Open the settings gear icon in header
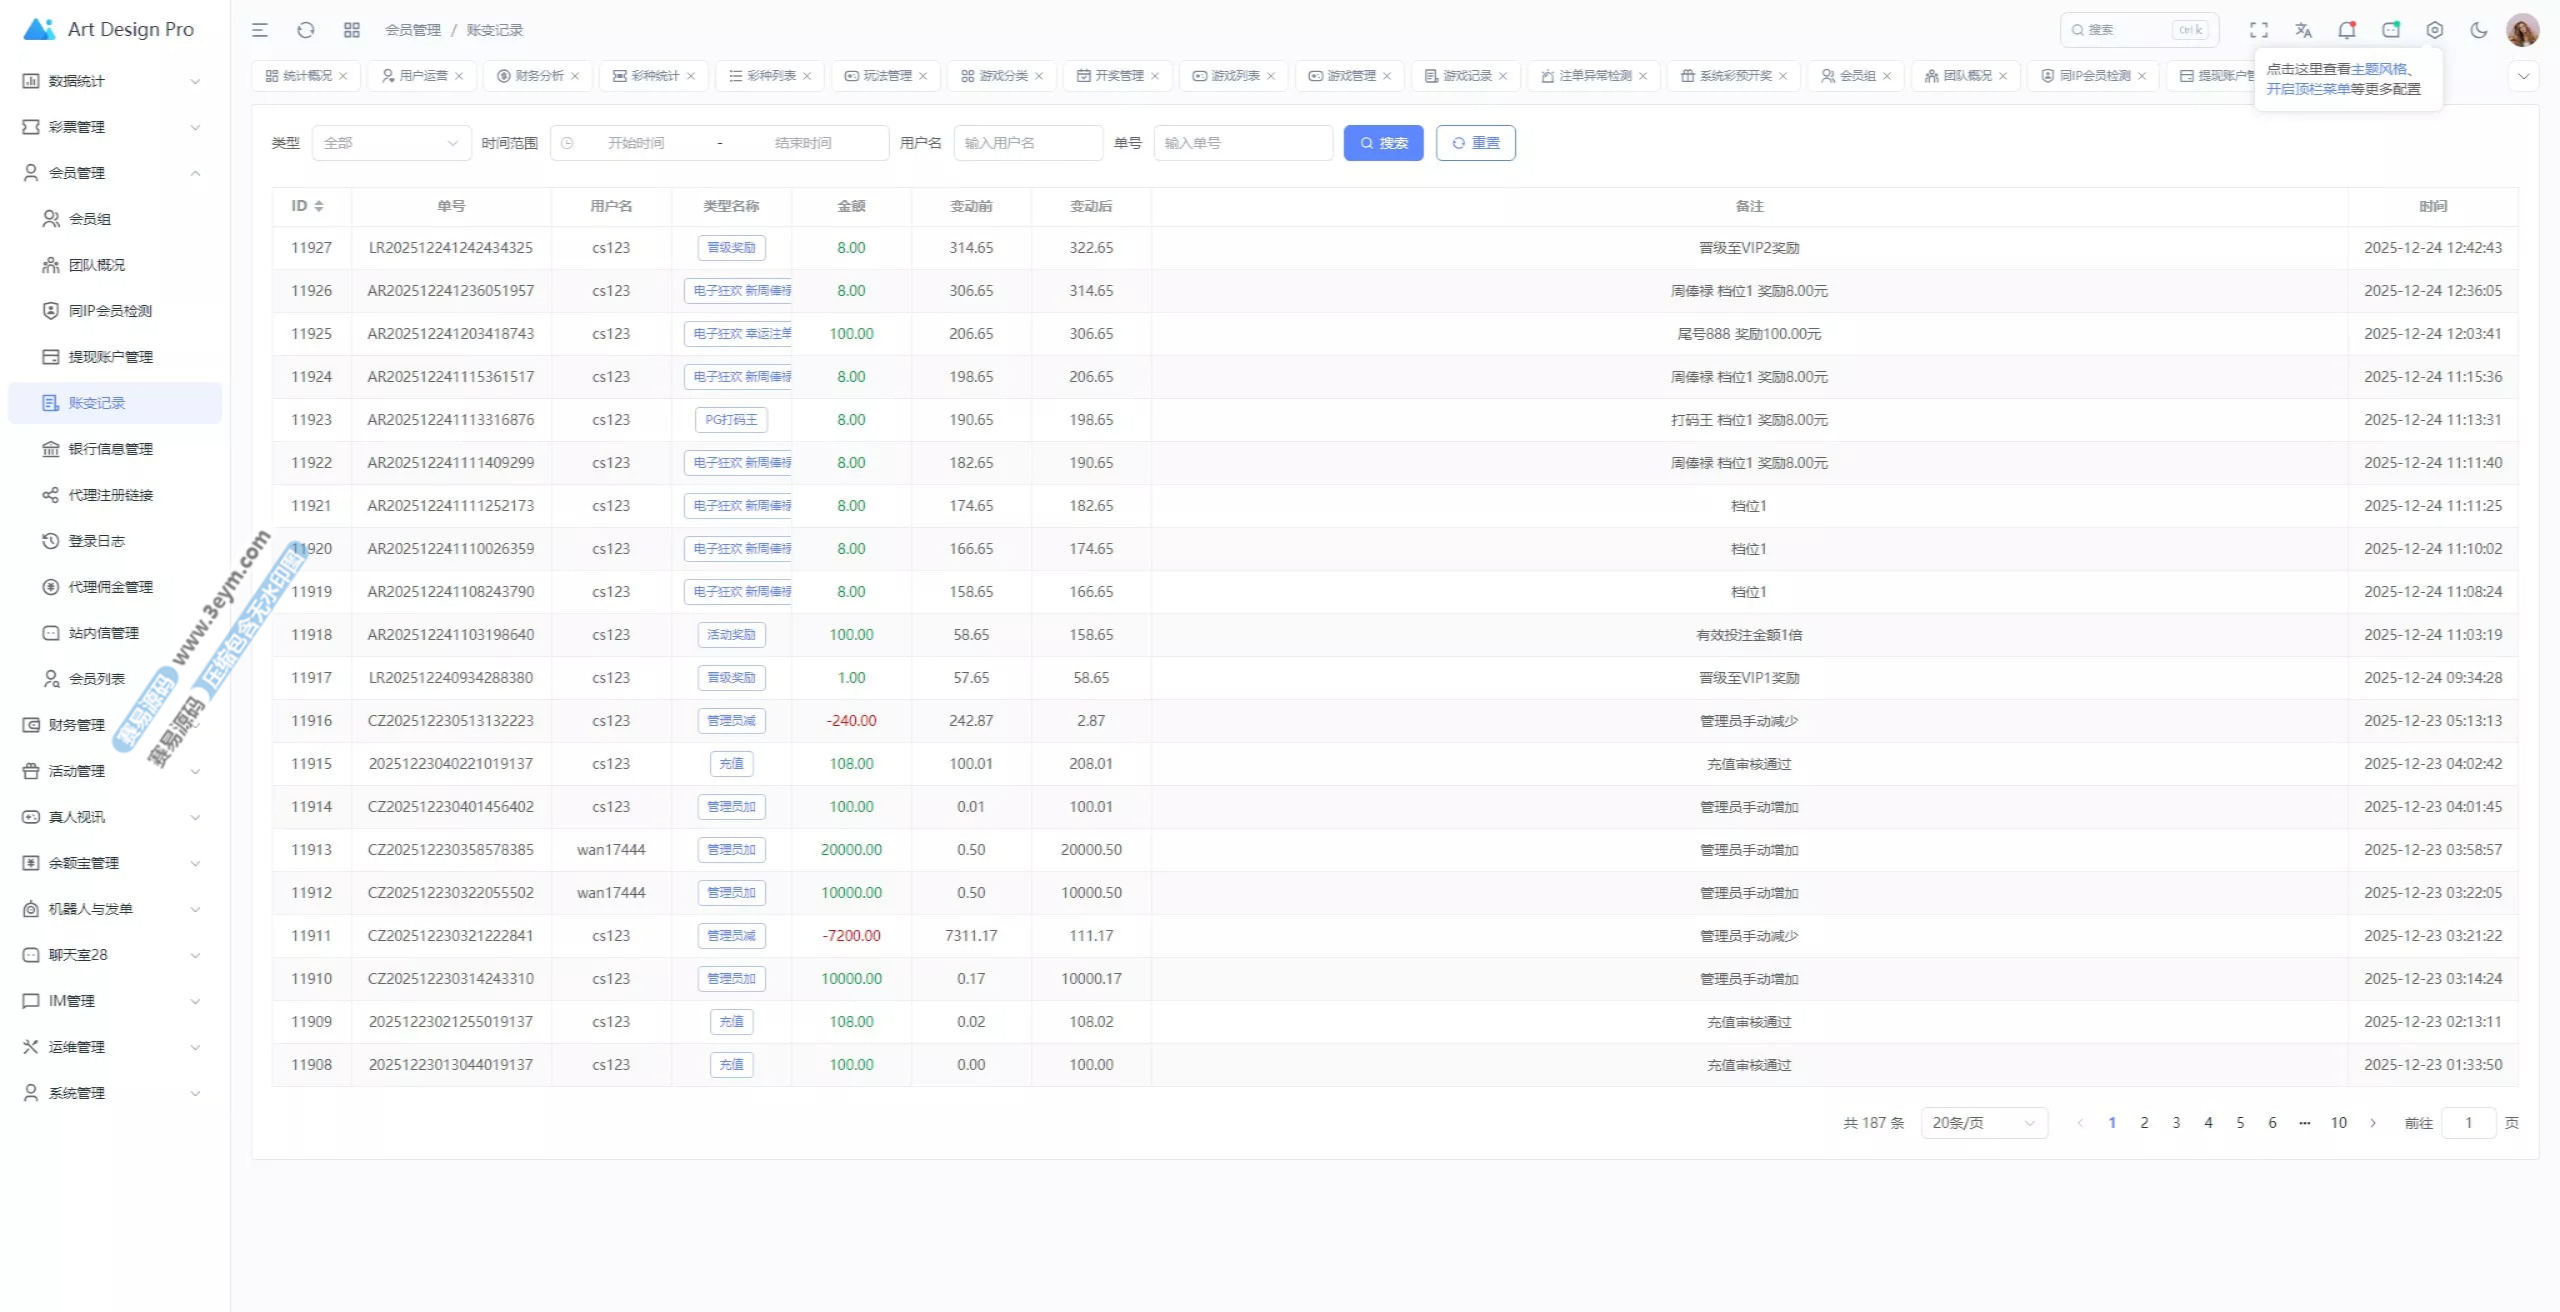Screen dimensions: 2560x1312 coord(2435,30)
